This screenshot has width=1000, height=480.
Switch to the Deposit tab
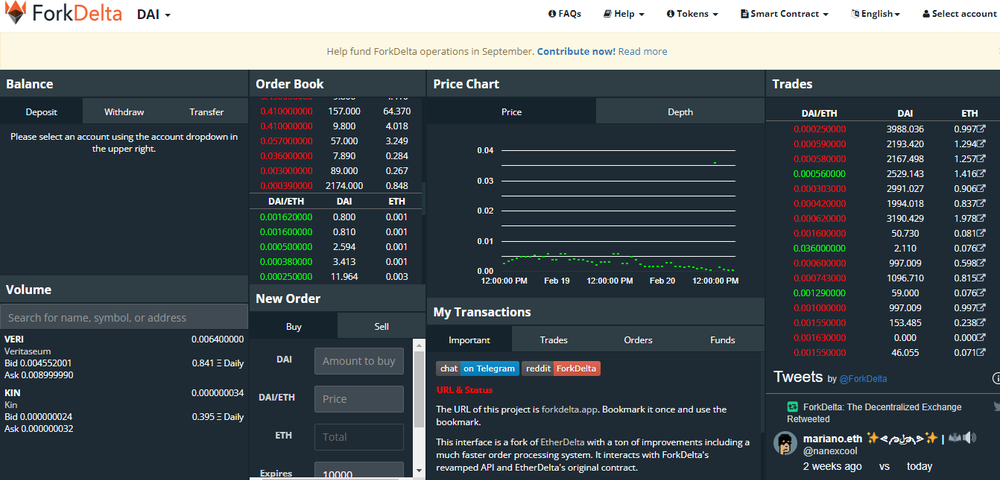[41, 112]
